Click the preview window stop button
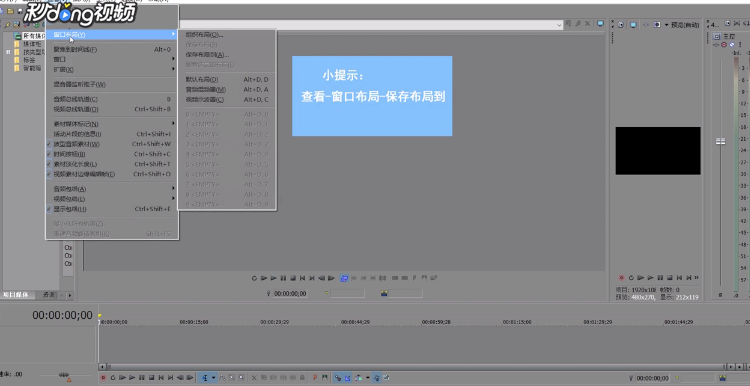This screenshot has height=386, width=750. [670, 277]
